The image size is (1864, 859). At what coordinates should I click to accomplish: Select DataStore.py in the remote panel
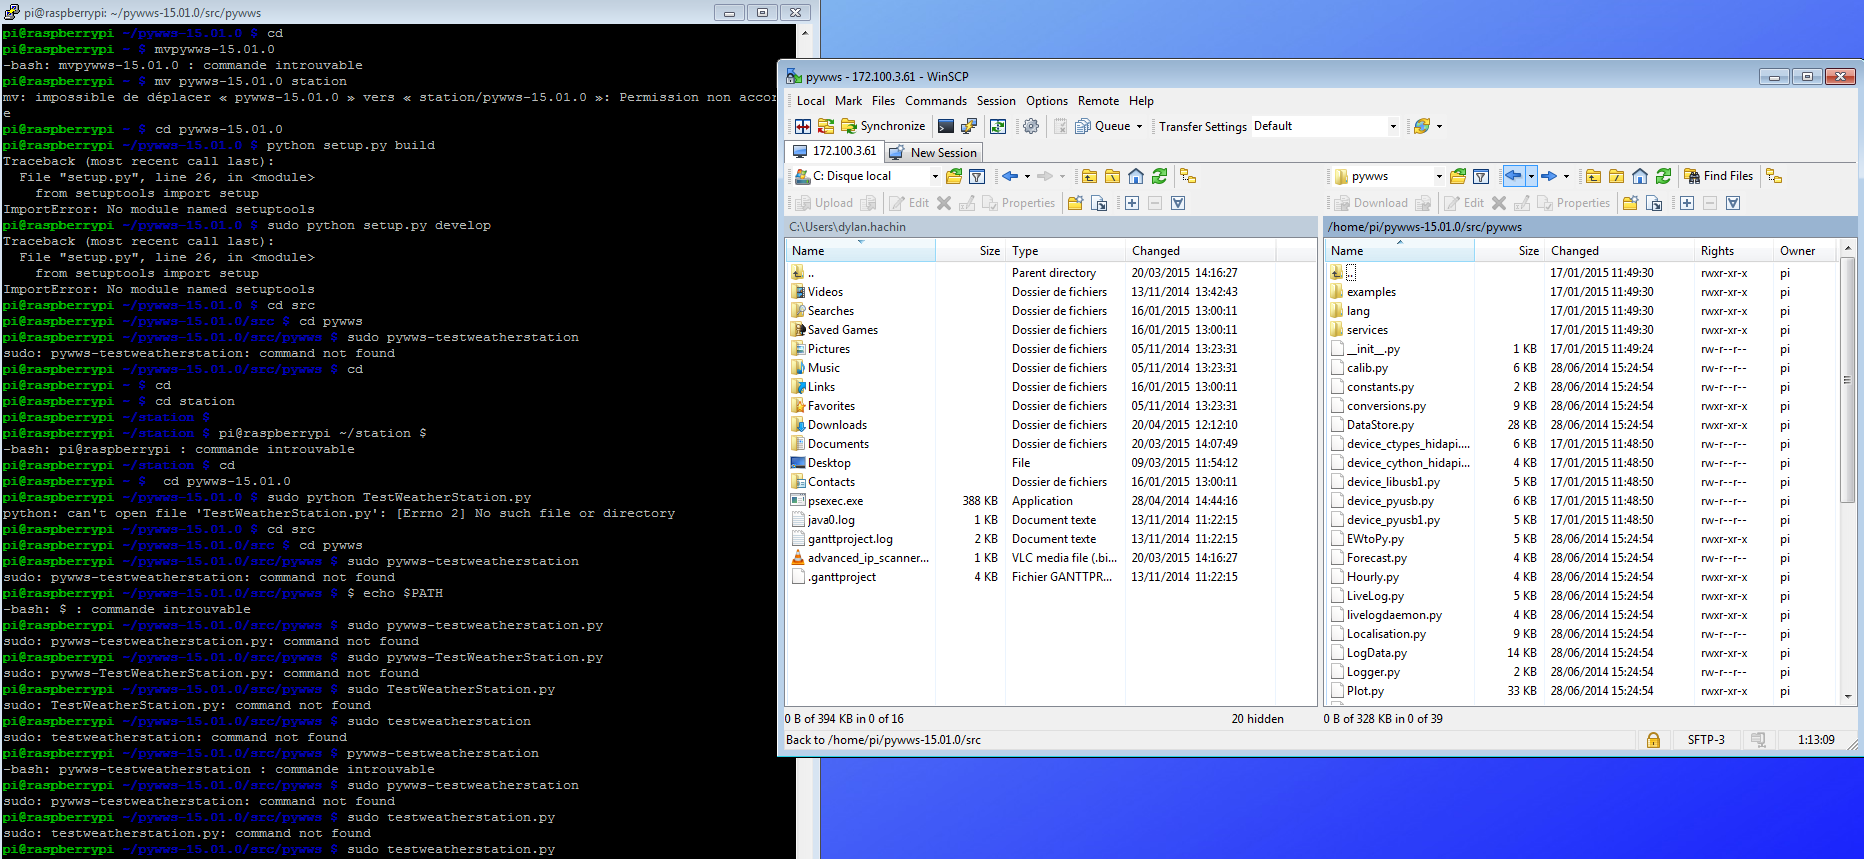point(1380,425)
